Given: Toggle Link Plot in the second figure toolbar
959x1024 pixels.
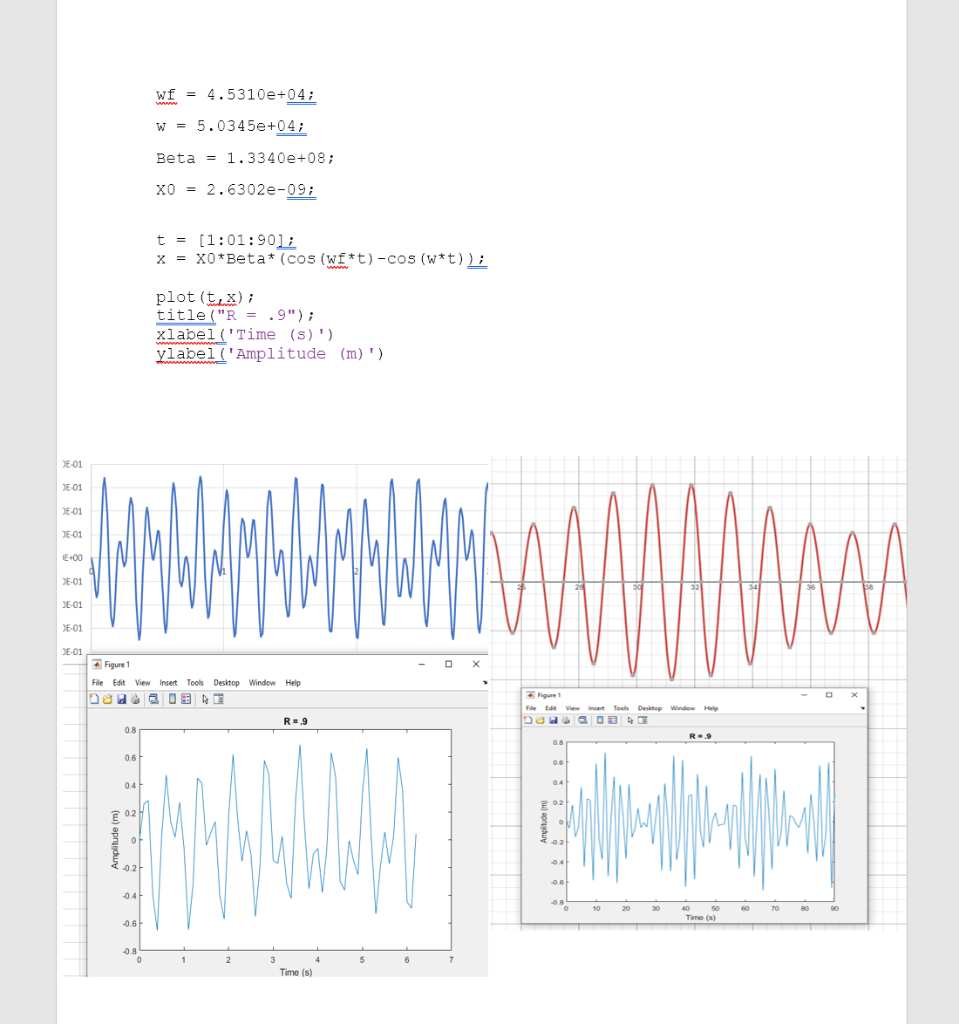Looking at the screenshot, I should coord(582,720).
